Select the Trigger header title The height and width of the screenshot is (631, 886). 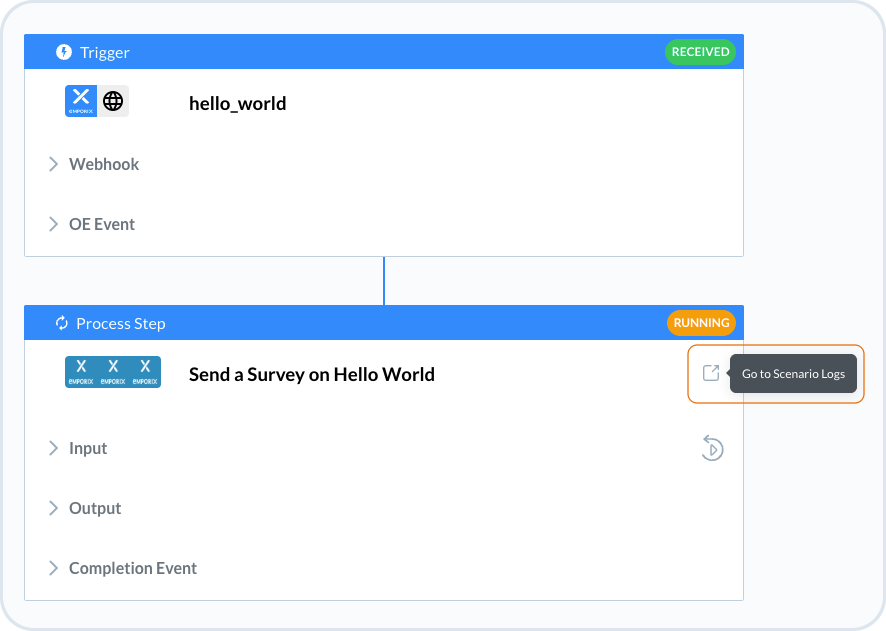click(103, 52)
